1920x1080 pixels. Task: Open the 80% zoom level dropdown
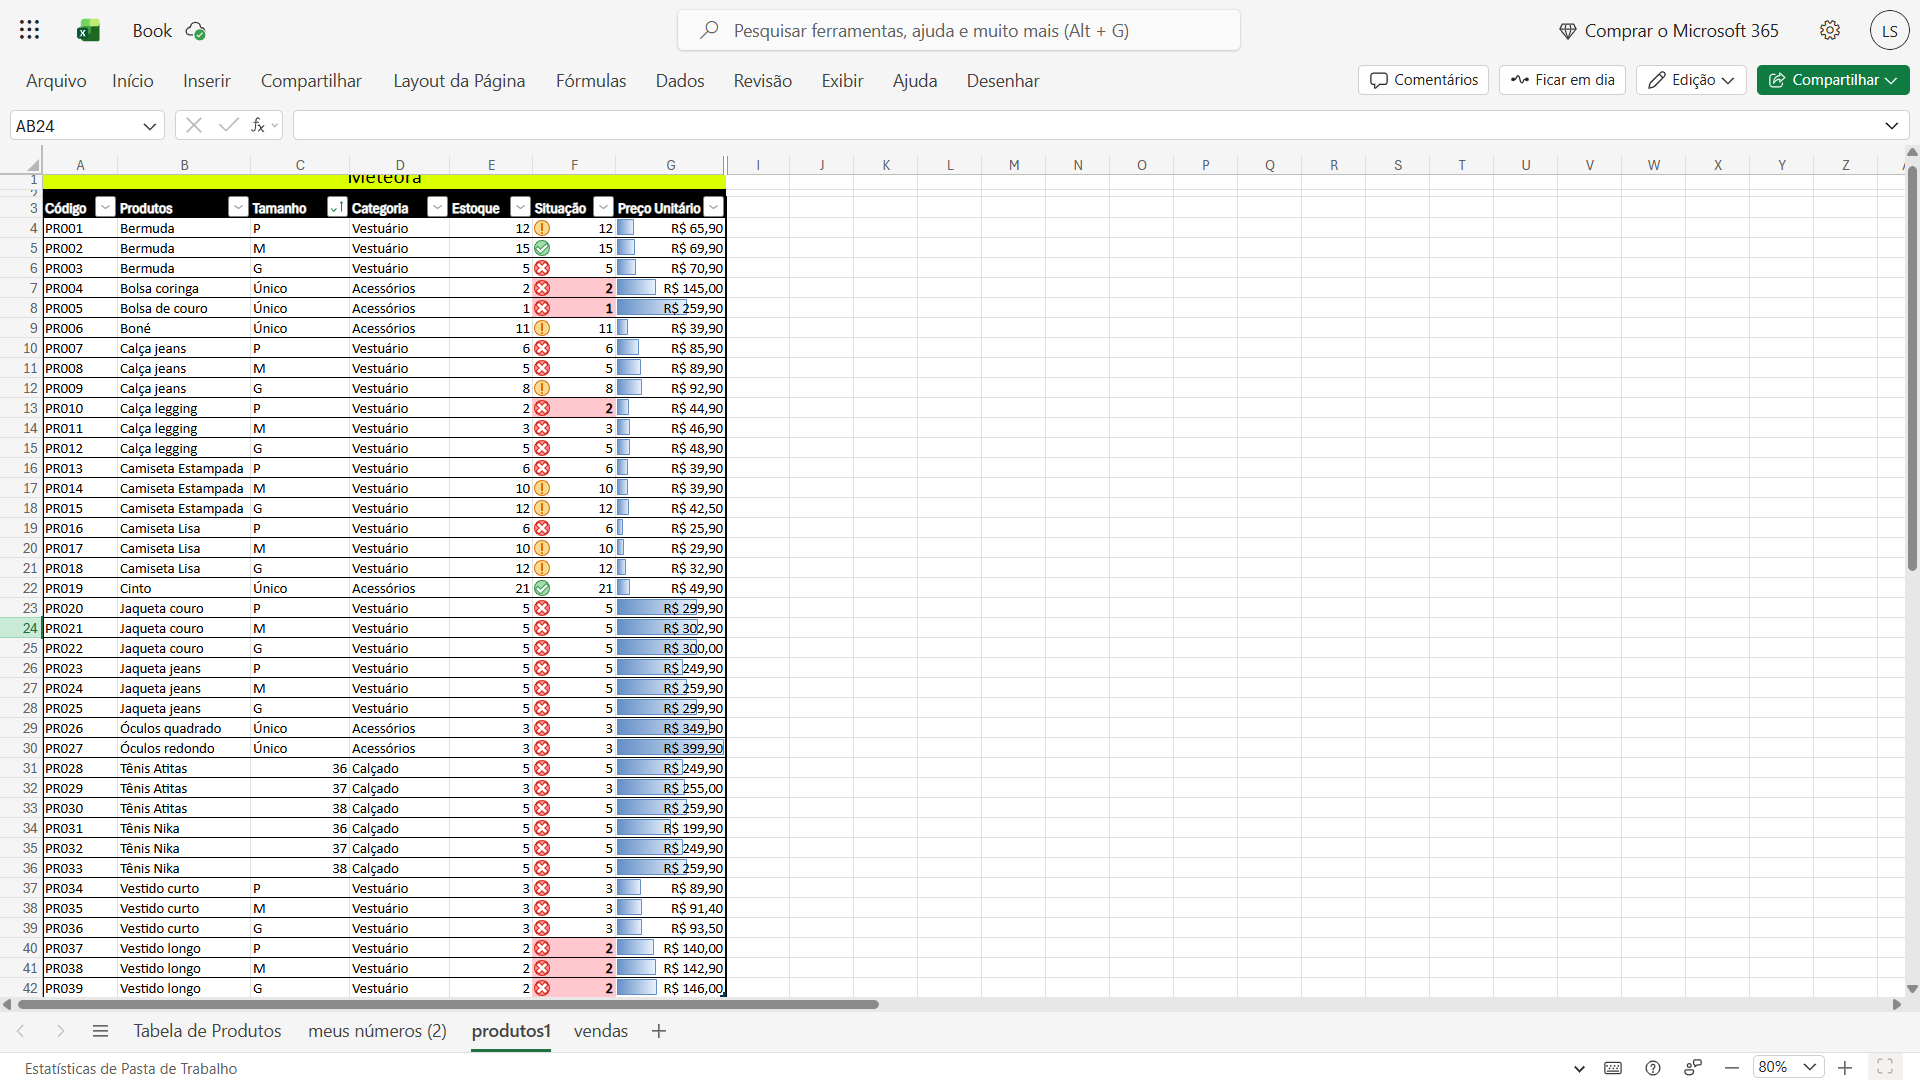1810,1067
